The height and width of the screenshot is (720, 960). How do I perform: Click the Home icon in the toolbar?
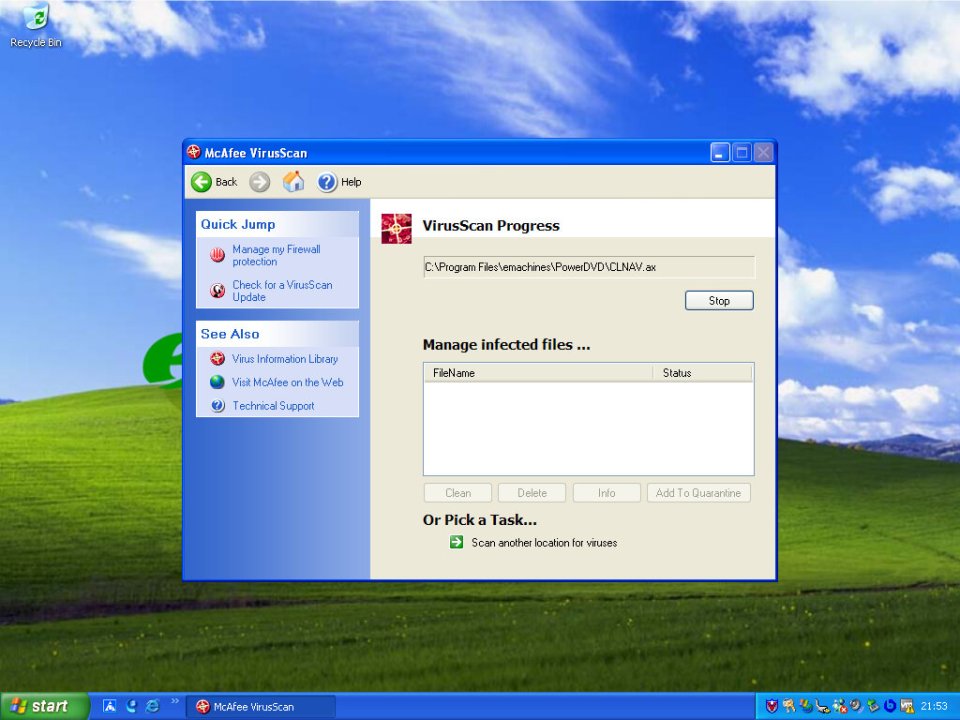(293, 182)
